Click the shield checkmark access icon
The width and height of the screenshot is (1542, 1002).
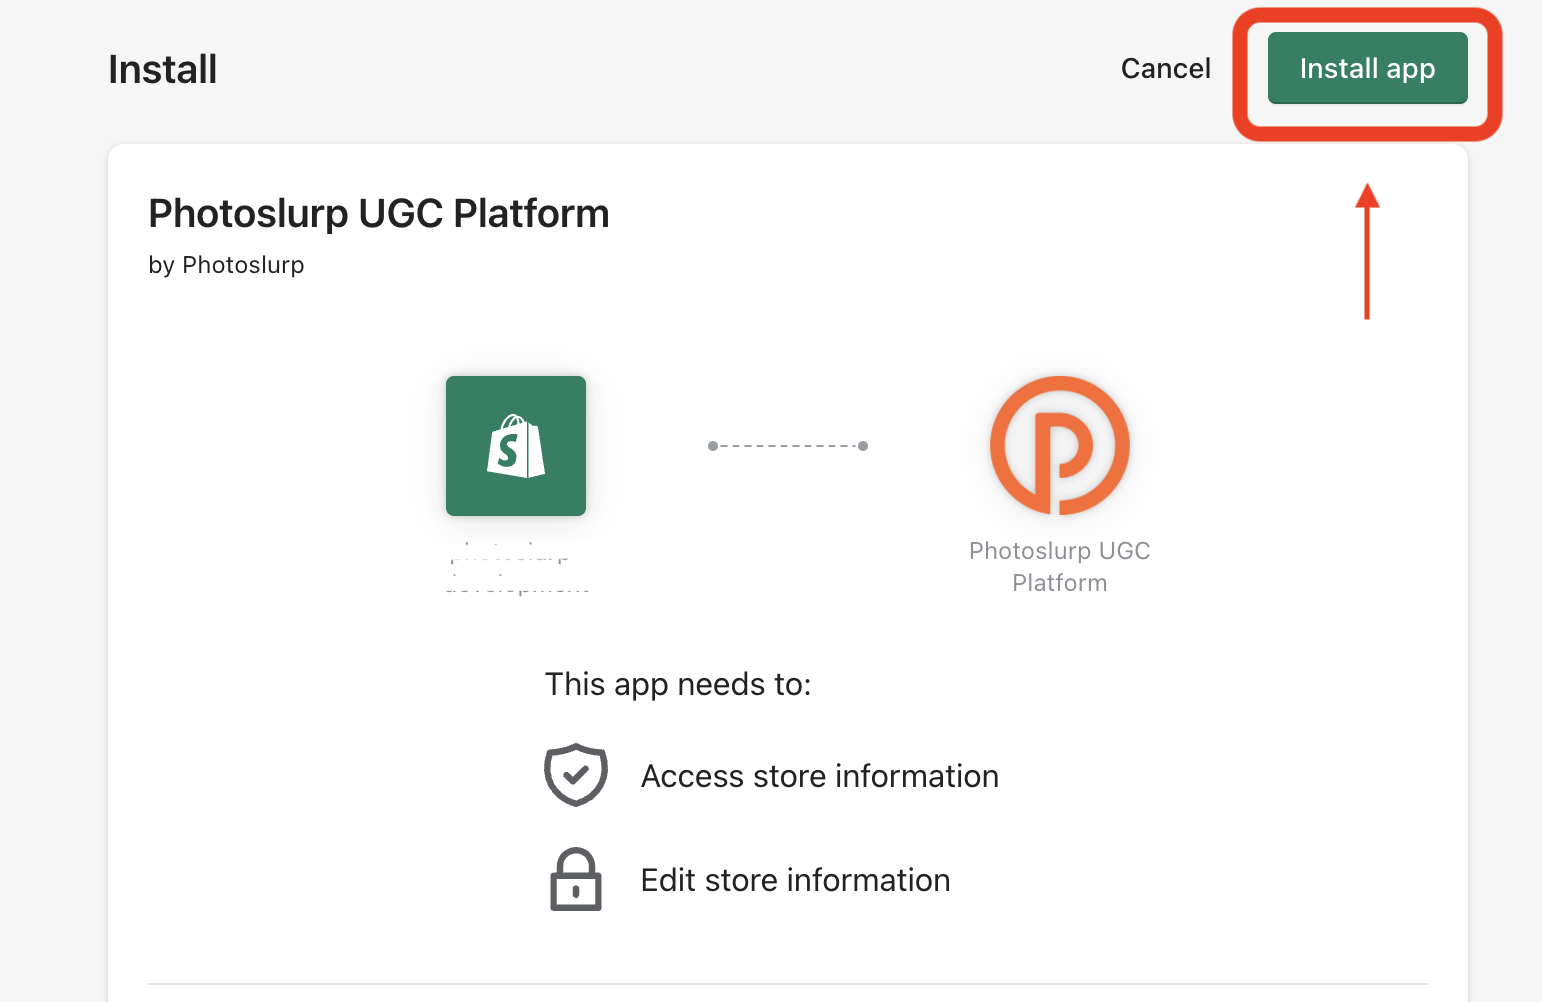(576, 775)
